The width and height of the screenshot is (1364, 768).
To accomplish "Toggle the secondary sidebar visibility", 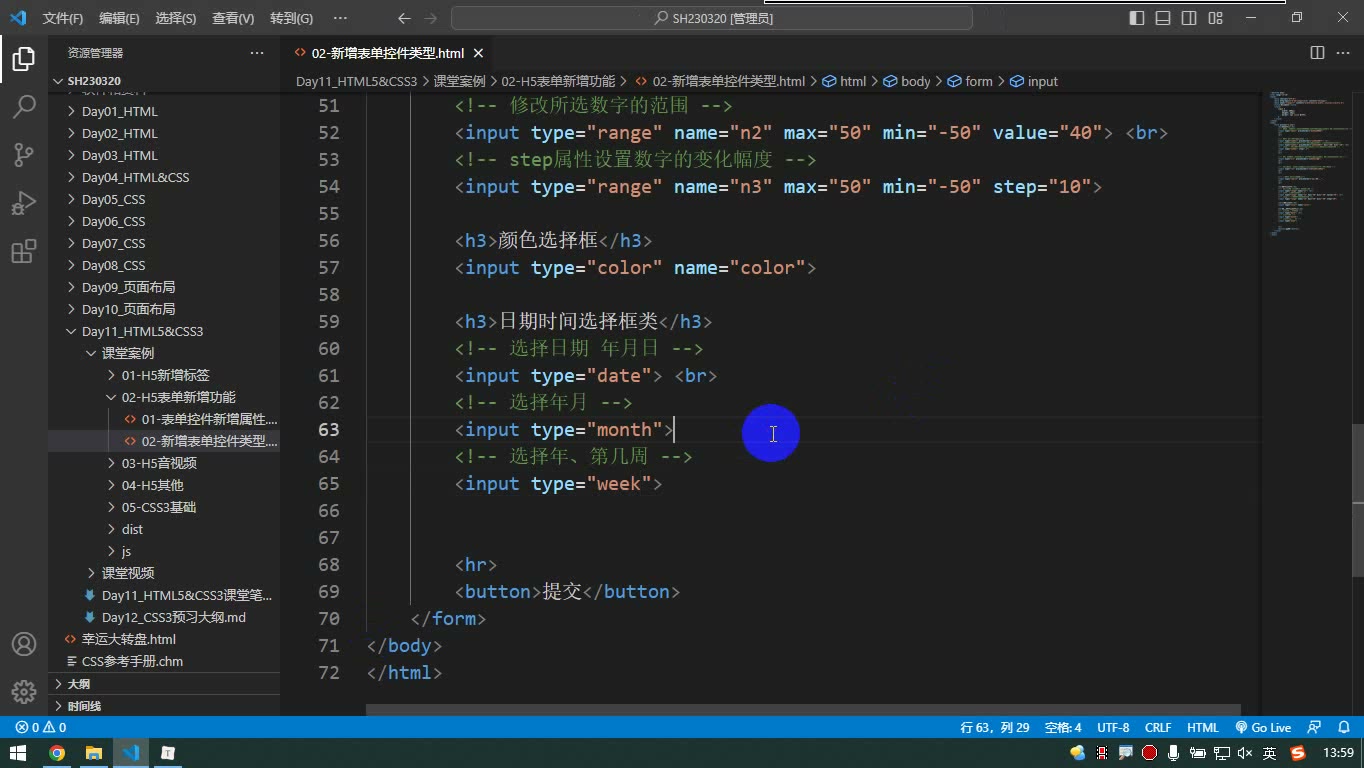I will point(1189,18).
